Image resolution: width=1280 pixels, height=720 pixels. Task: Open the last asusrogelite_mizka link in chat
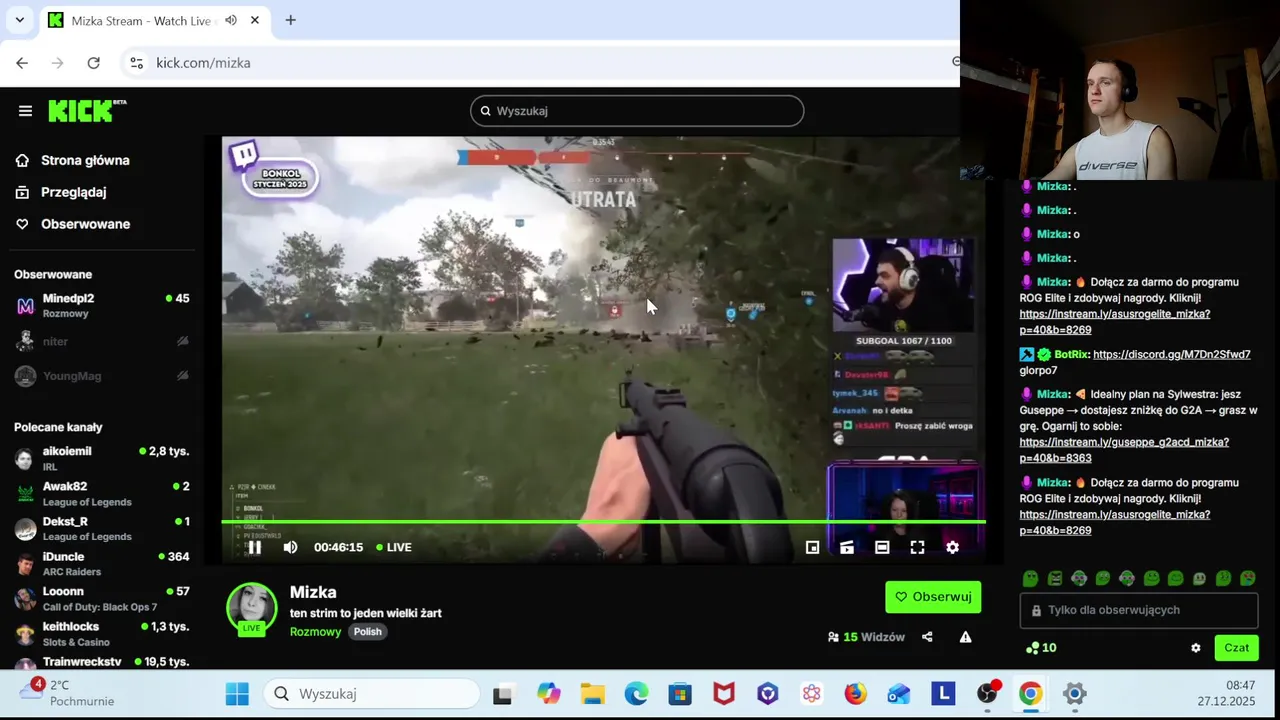tap(1115, 522)
